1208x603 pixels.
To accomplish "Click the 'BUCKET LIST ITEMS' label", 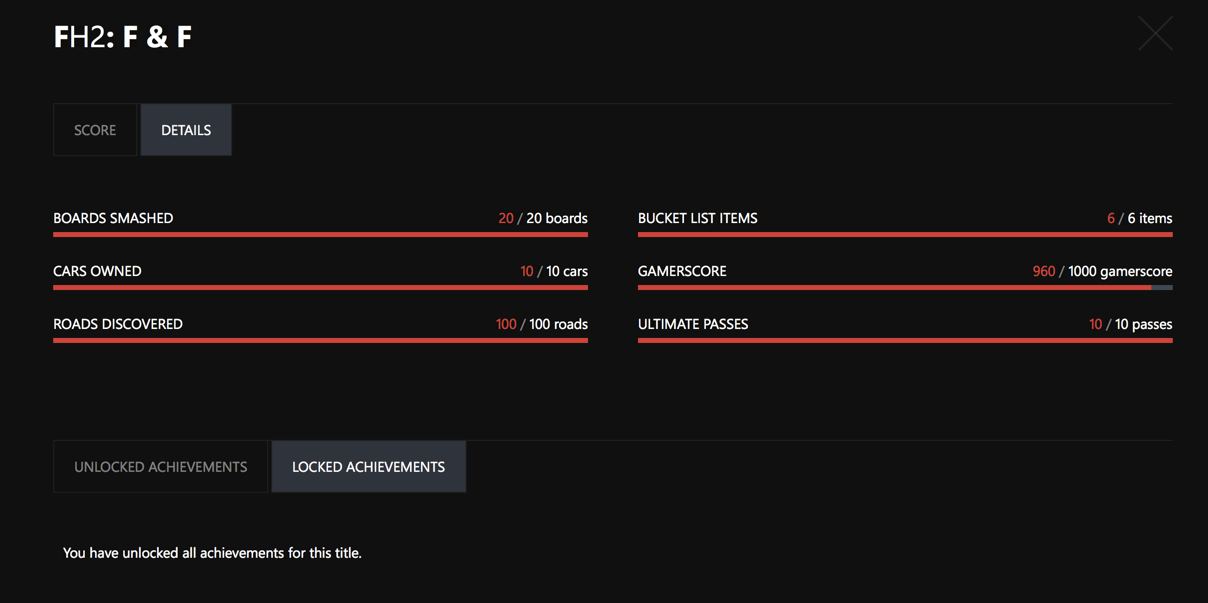I will 698,218.
